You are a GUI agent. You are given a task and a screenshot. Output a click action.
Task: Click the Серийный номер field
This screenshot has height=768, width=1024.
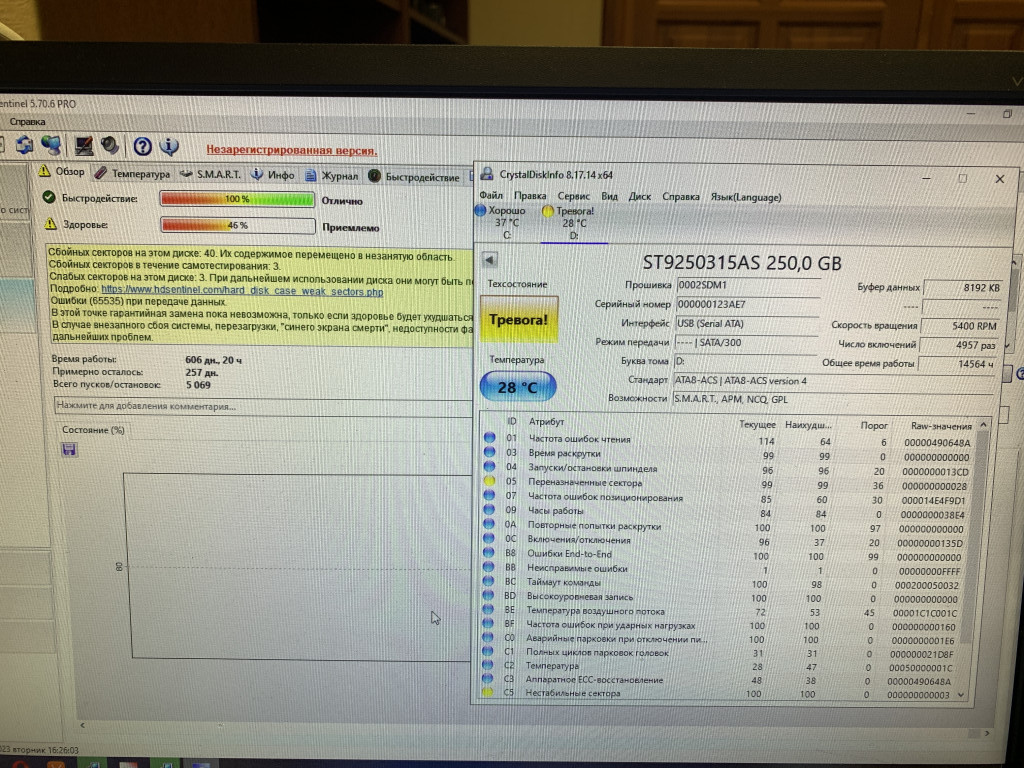pyautogui.click(x=748, y=304)
